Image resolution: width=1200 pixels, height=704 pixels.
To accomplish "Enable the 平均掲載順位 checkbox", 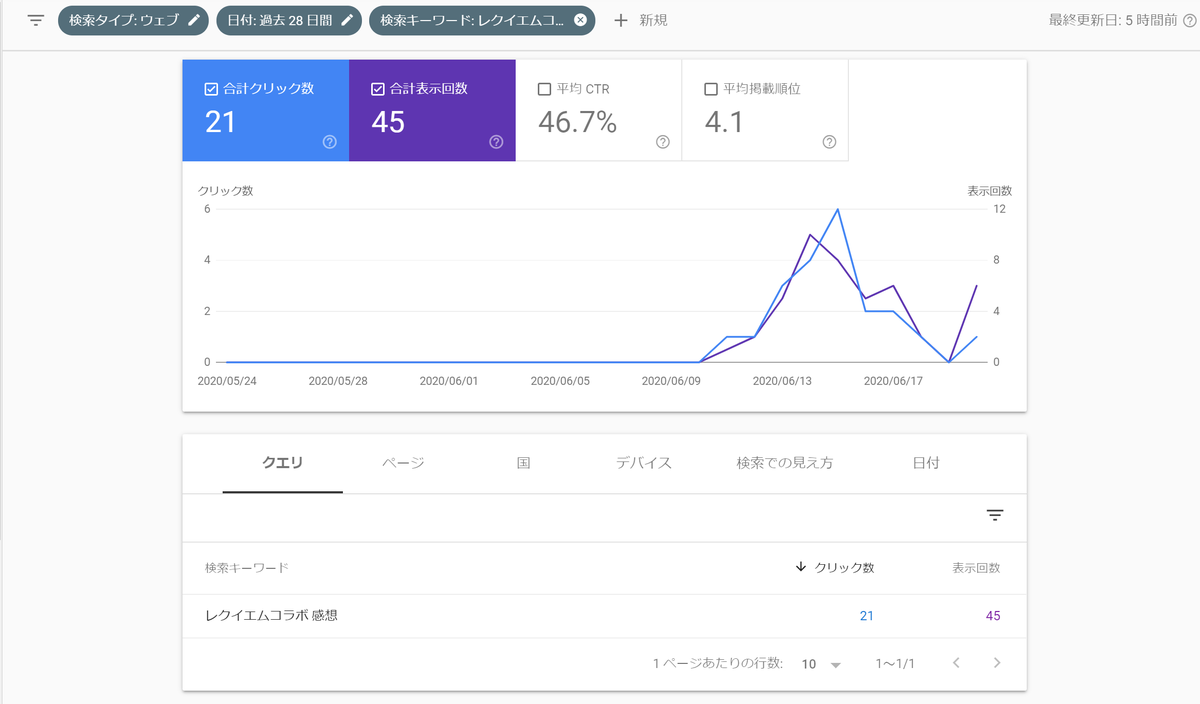I will coord(711,89).
